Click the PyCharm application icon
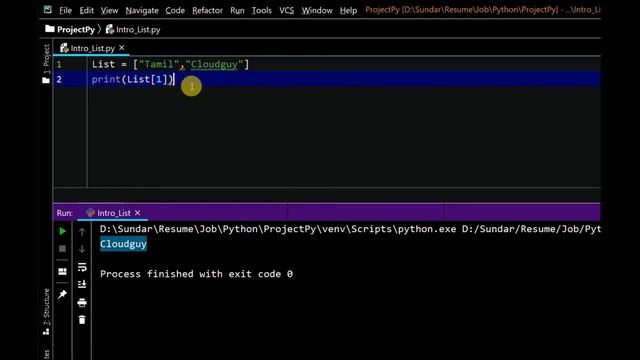This screenshot has height=360, width=640. [x=48, y=9]
